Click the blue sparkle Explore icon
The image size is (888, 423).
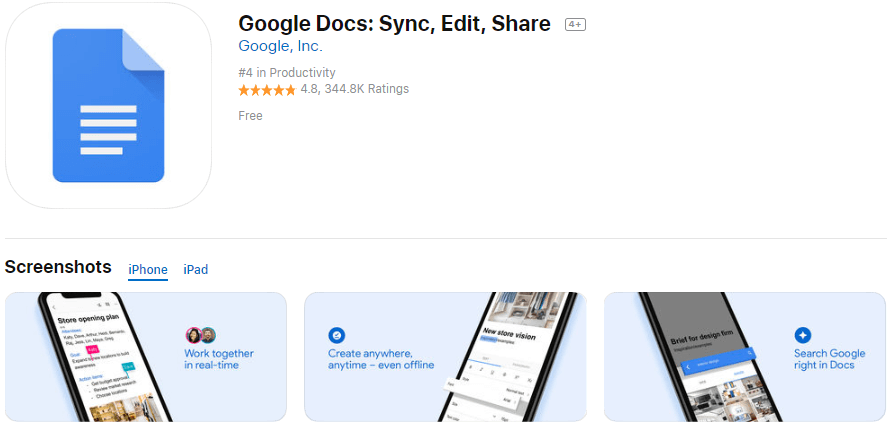[x=802, y=335]
